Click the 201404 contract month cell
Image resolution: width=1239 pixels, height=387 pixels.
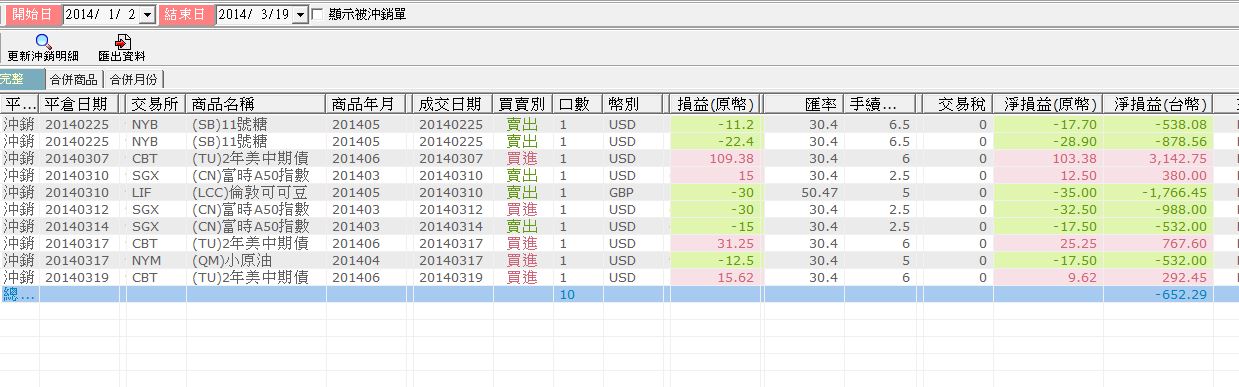366,259
